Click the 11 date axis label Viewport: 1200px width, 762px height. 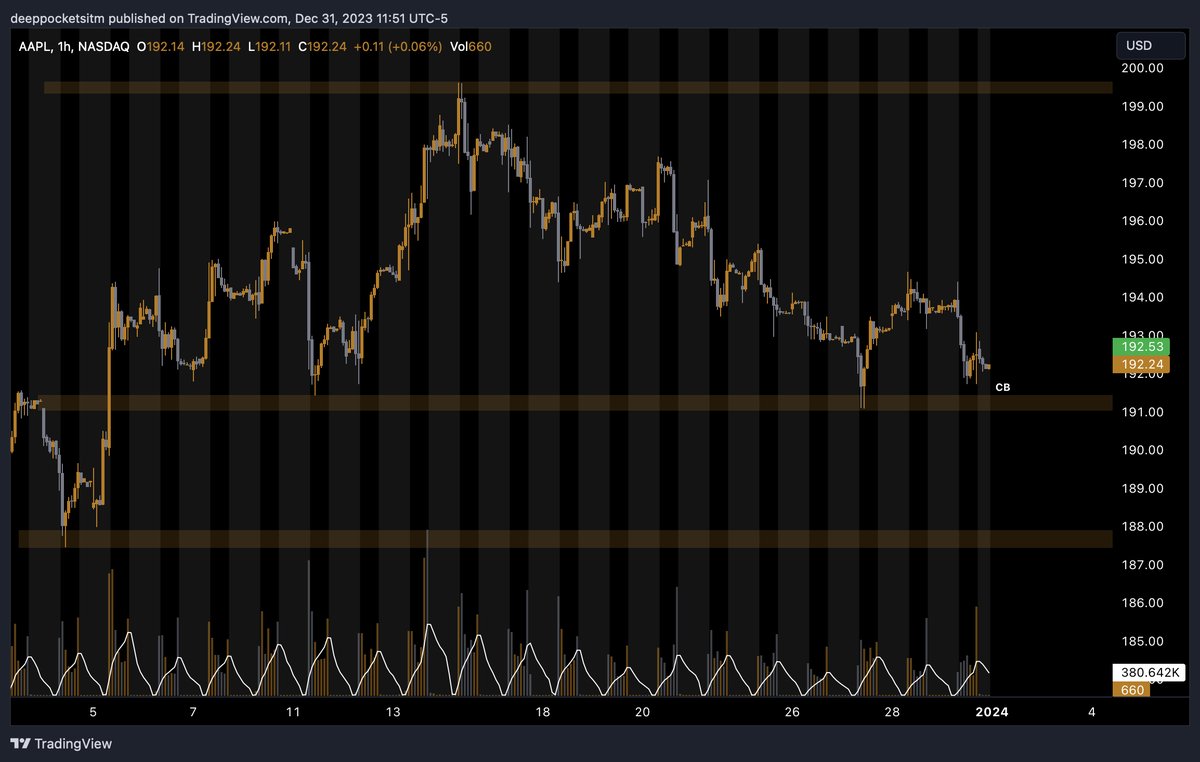point(293,712)
